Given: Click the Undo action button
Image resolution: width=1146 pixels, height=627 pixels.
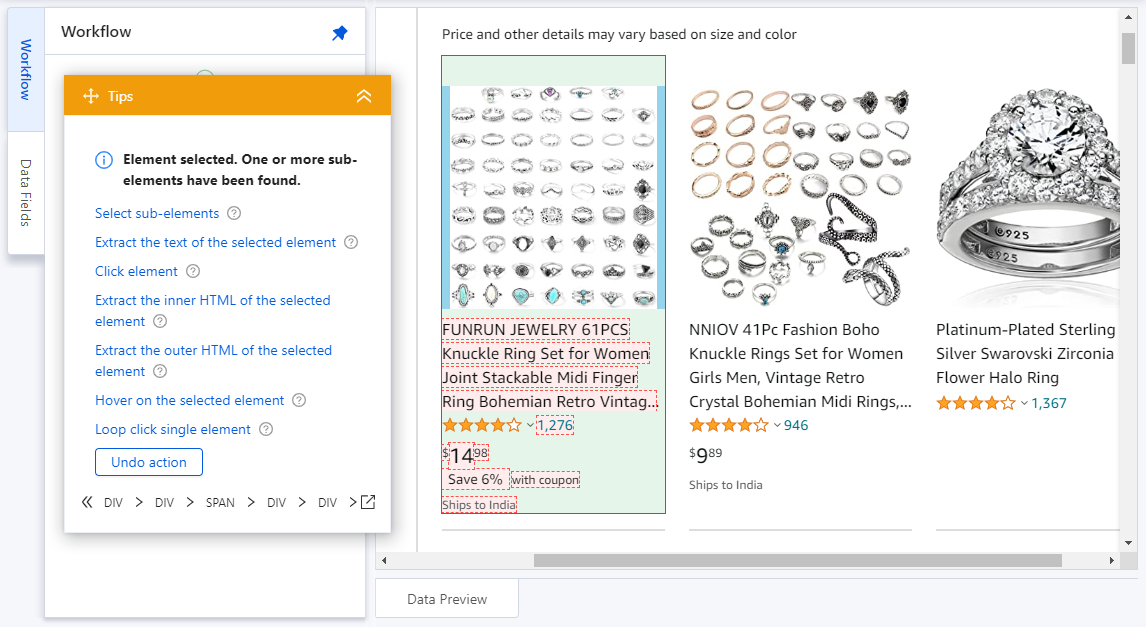Looking at the screenshot, I should tap(149, 462).
